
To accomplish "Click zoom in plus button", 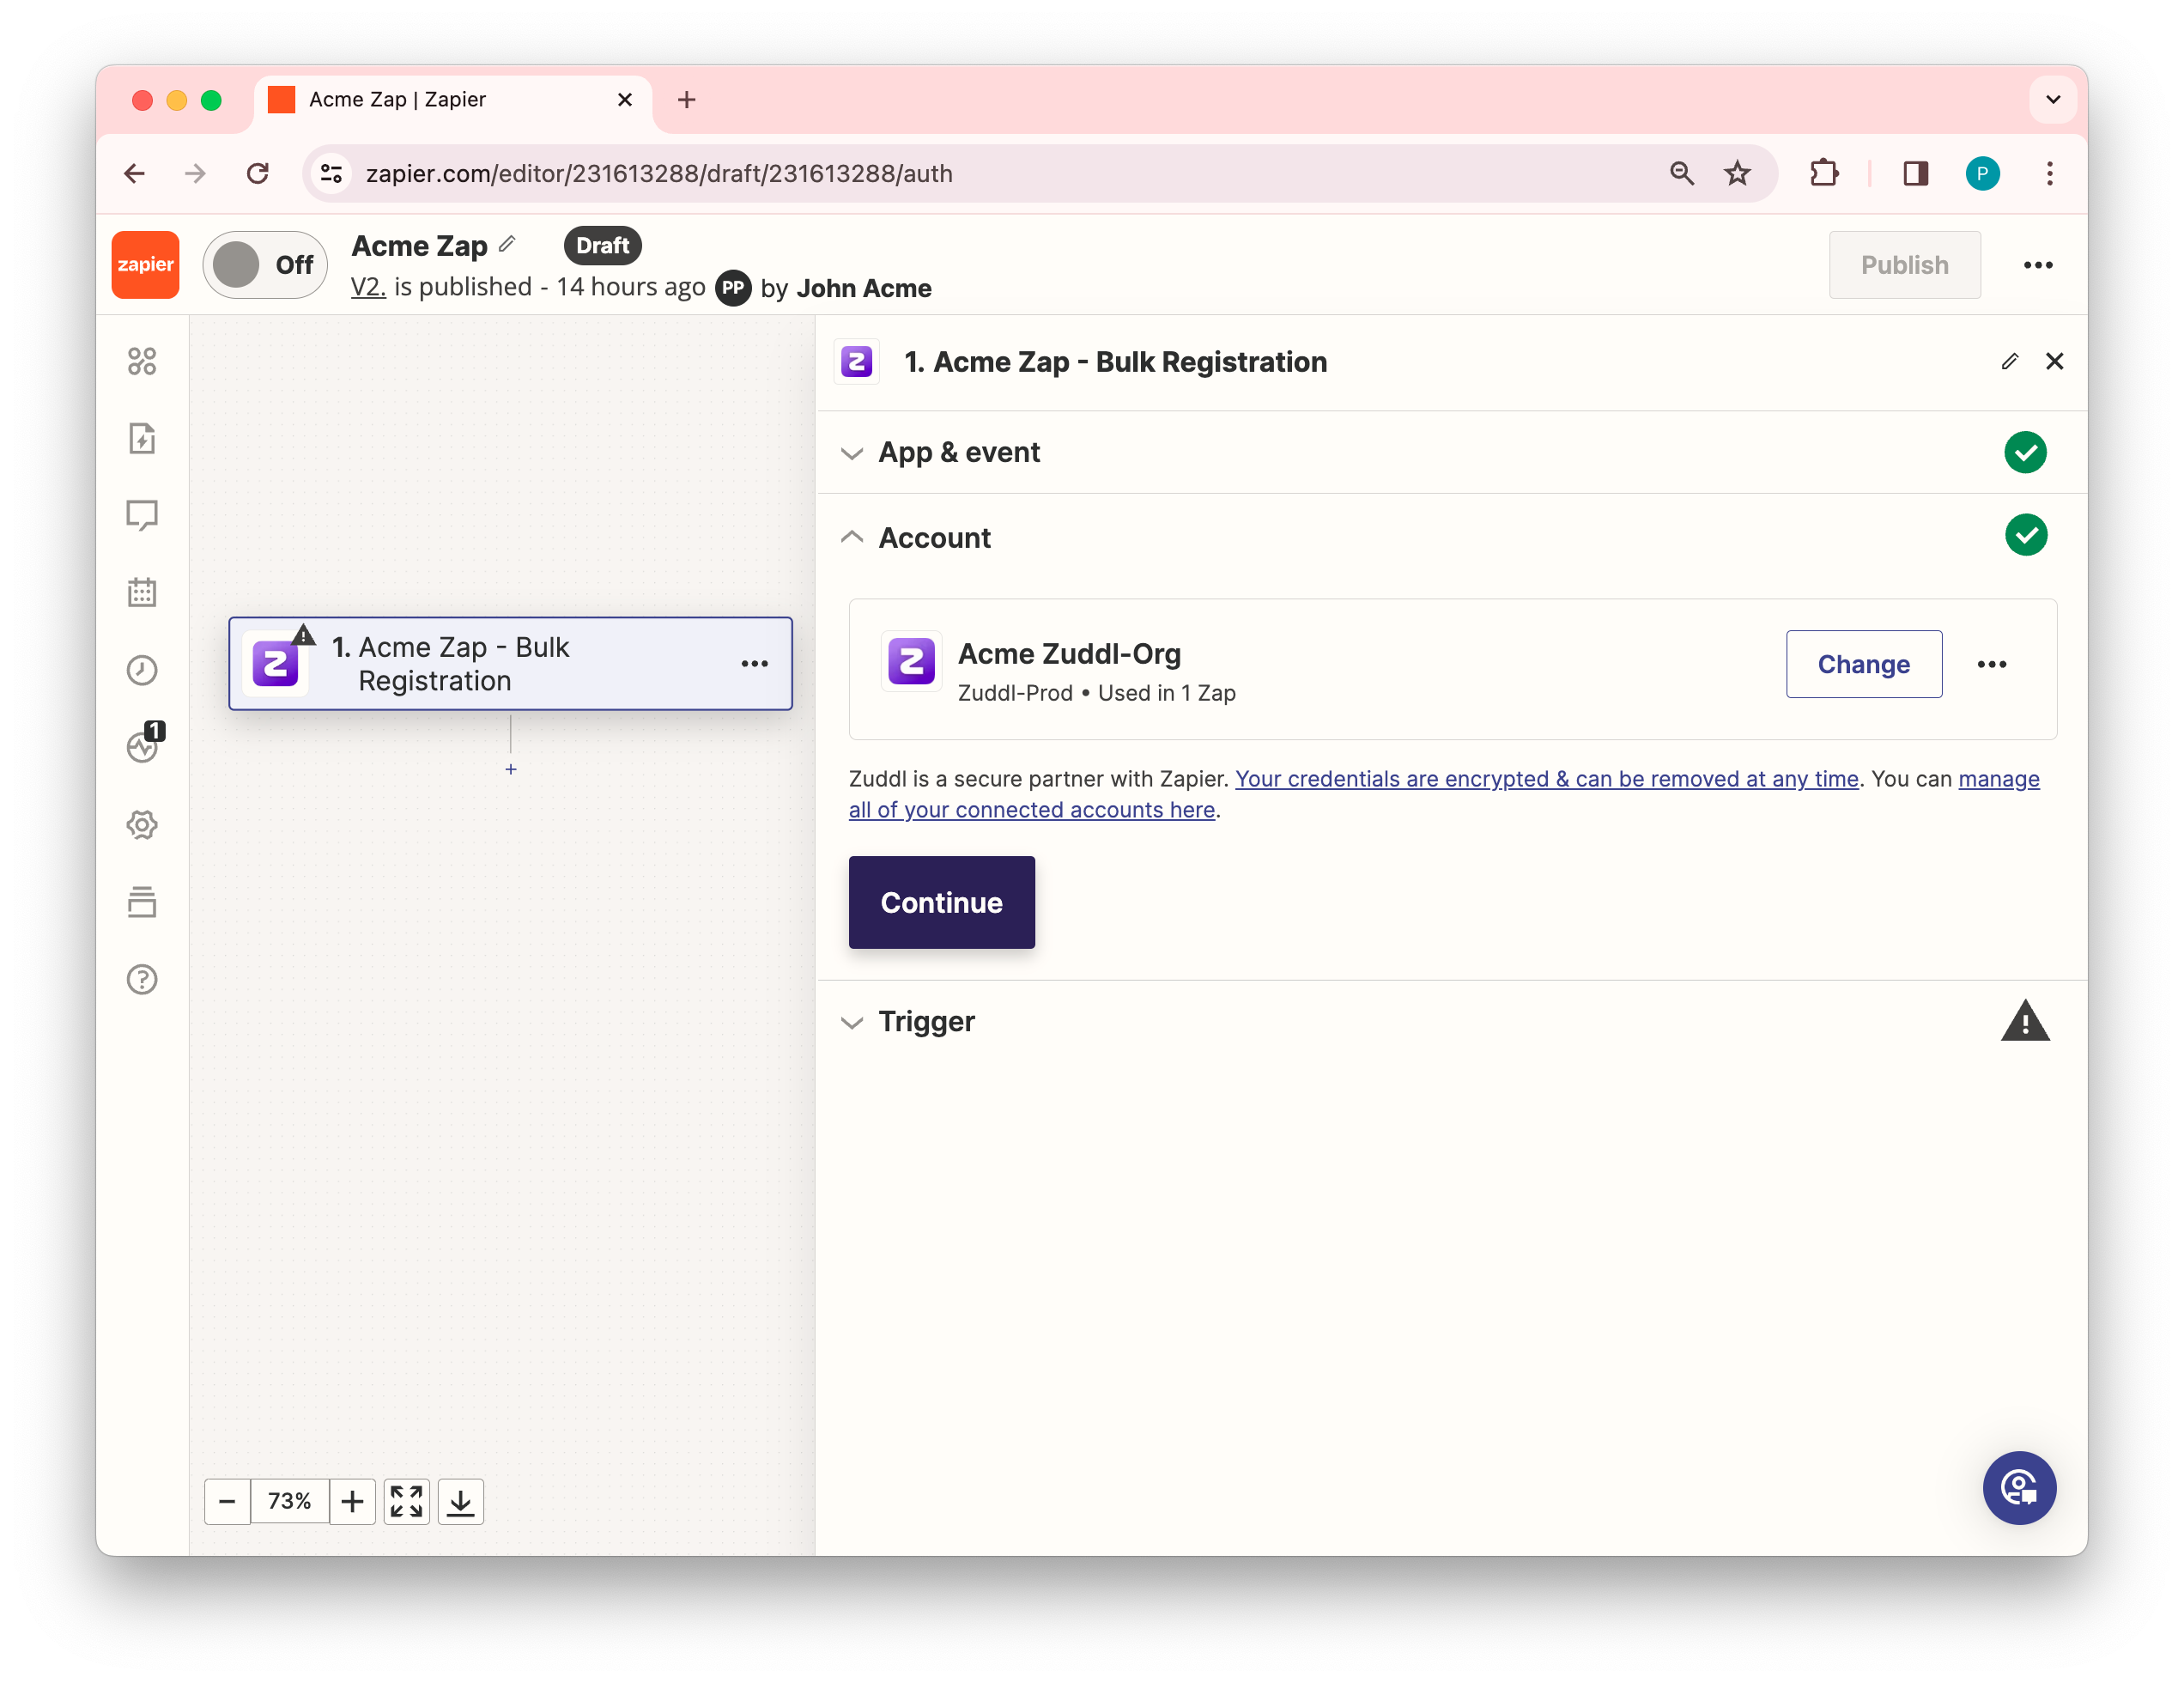I will tap(352, 1501).
